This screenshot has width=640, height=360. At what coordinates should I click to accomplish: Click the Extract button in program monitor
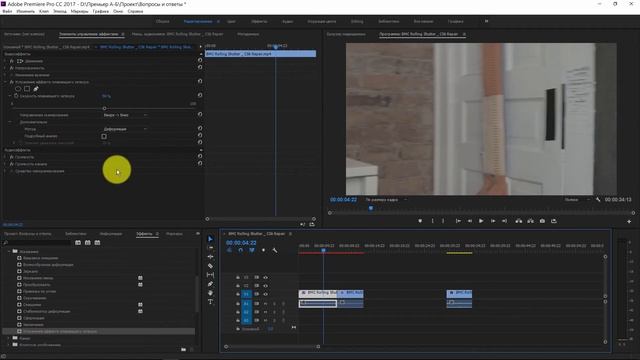coord(530,221)
